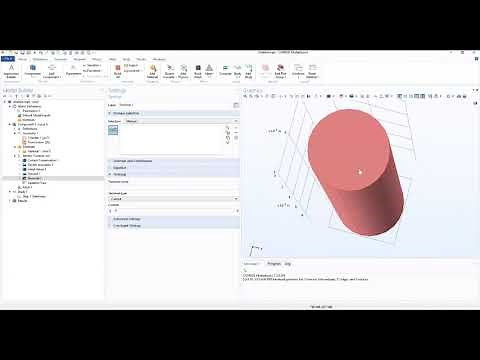Click the Terminal name input field
The image size is (480, 360).
[174, 187]
